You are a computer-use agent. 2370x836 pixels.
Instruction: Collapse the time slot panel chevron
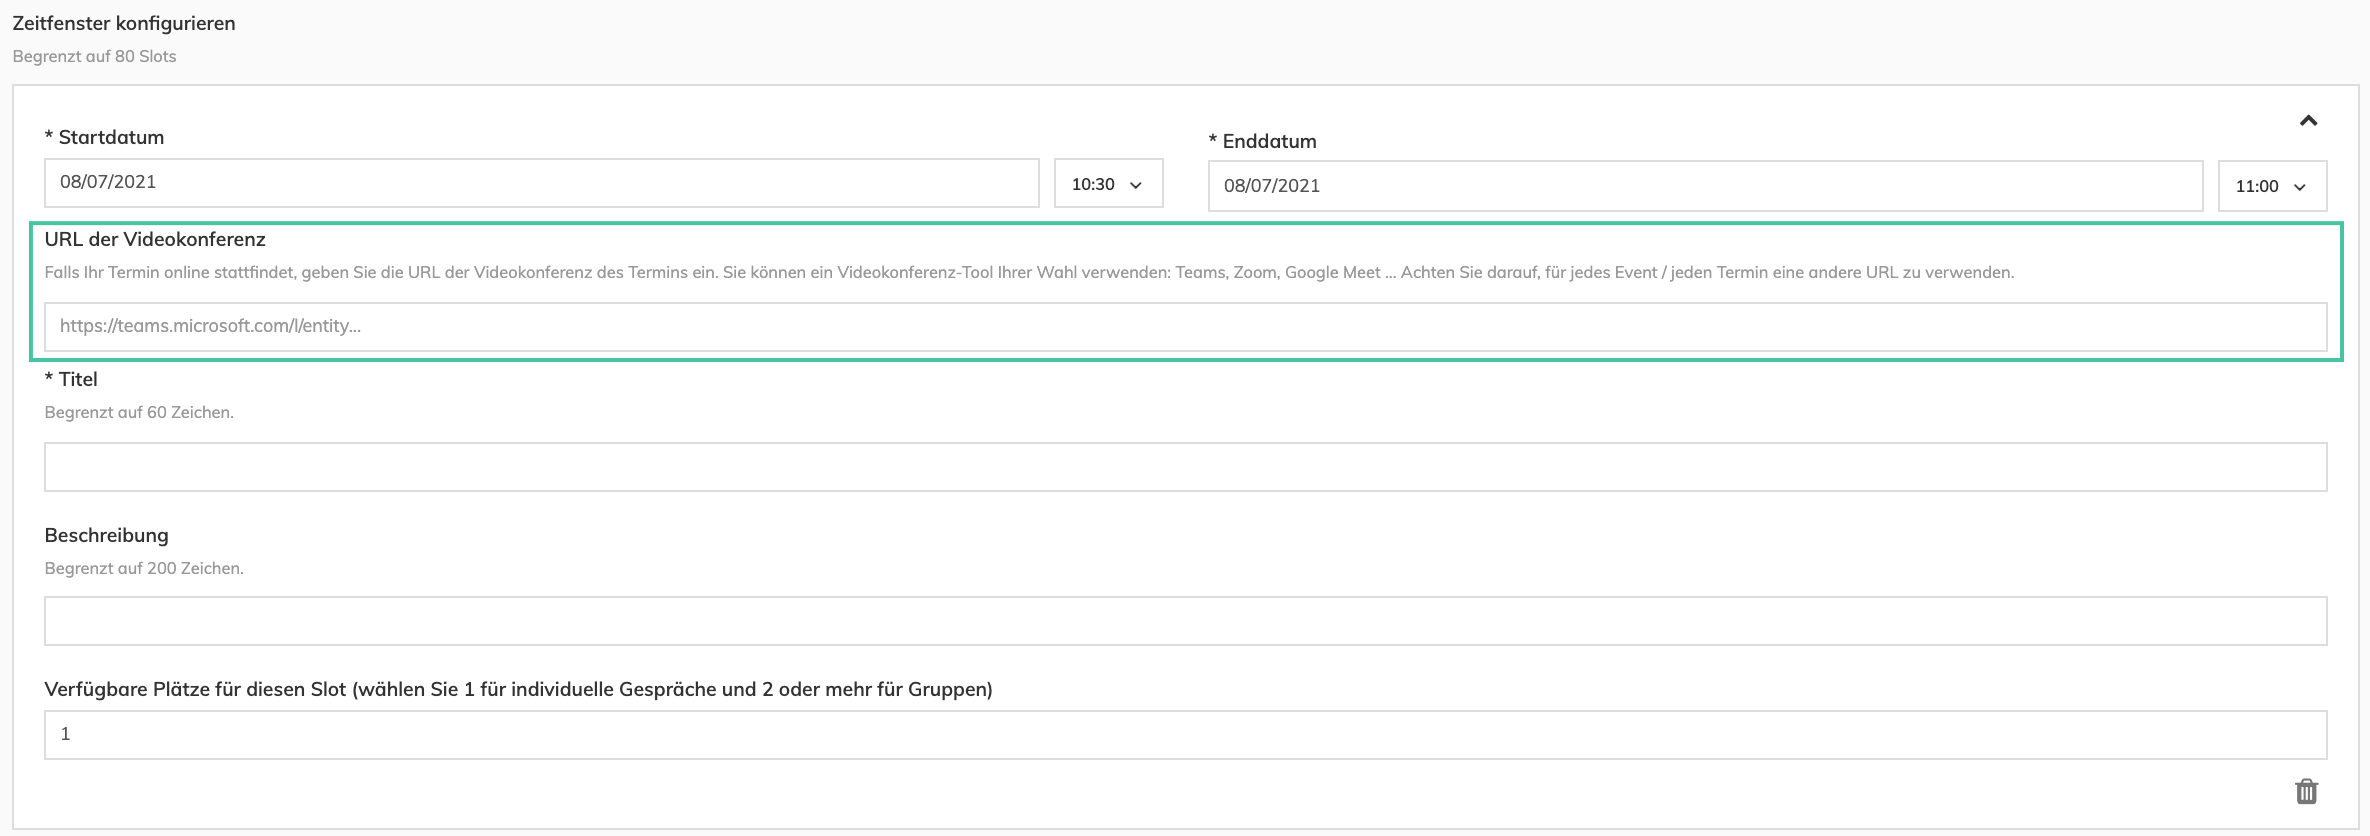(2308, 121)
